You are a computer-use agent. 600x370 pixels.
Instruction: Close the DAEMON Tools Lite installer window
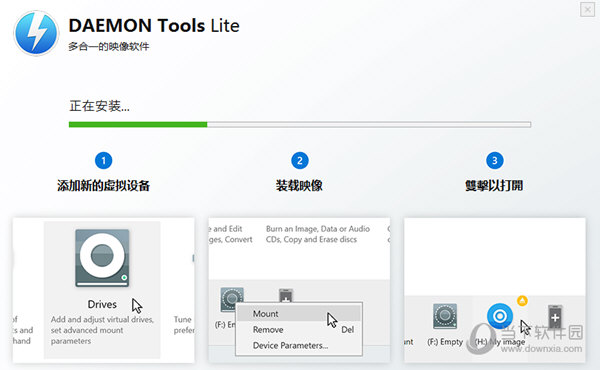tap(587, 9)
